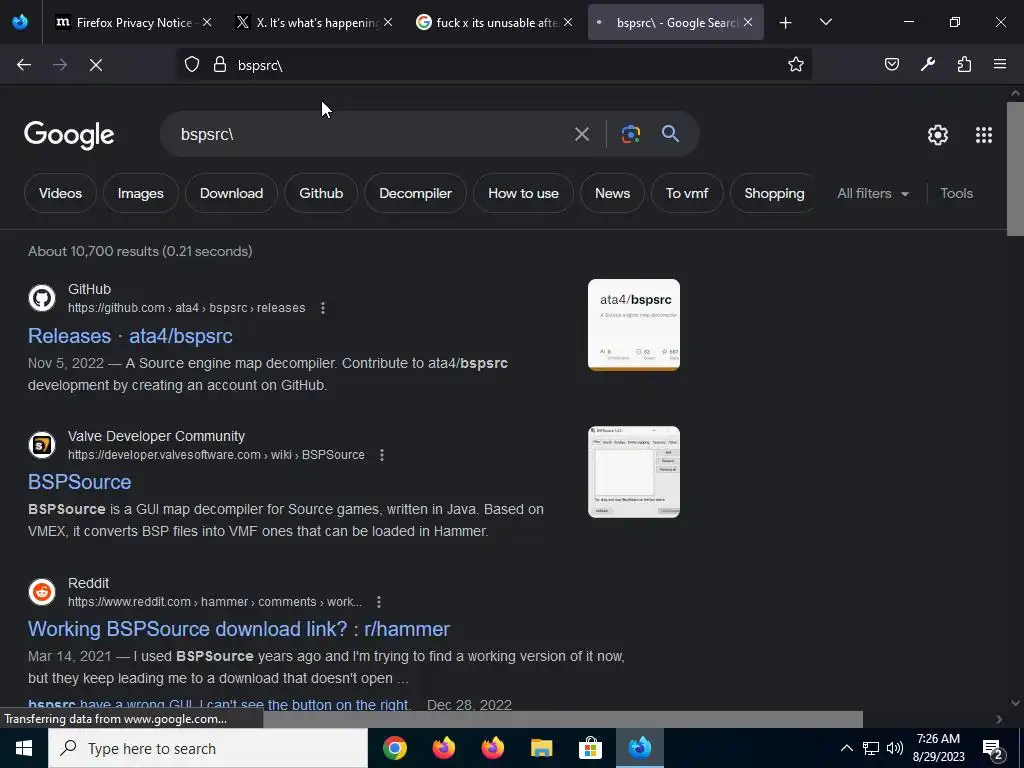Select the Github filter chip
1024x768 pixels.
pyautogui.click(x=321, y=193)
